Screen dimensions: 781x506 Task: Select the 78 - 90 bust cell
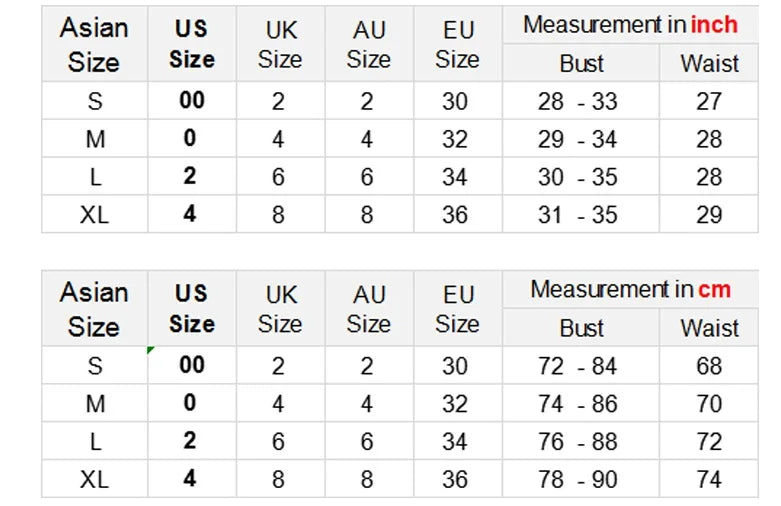click(579, 479)
